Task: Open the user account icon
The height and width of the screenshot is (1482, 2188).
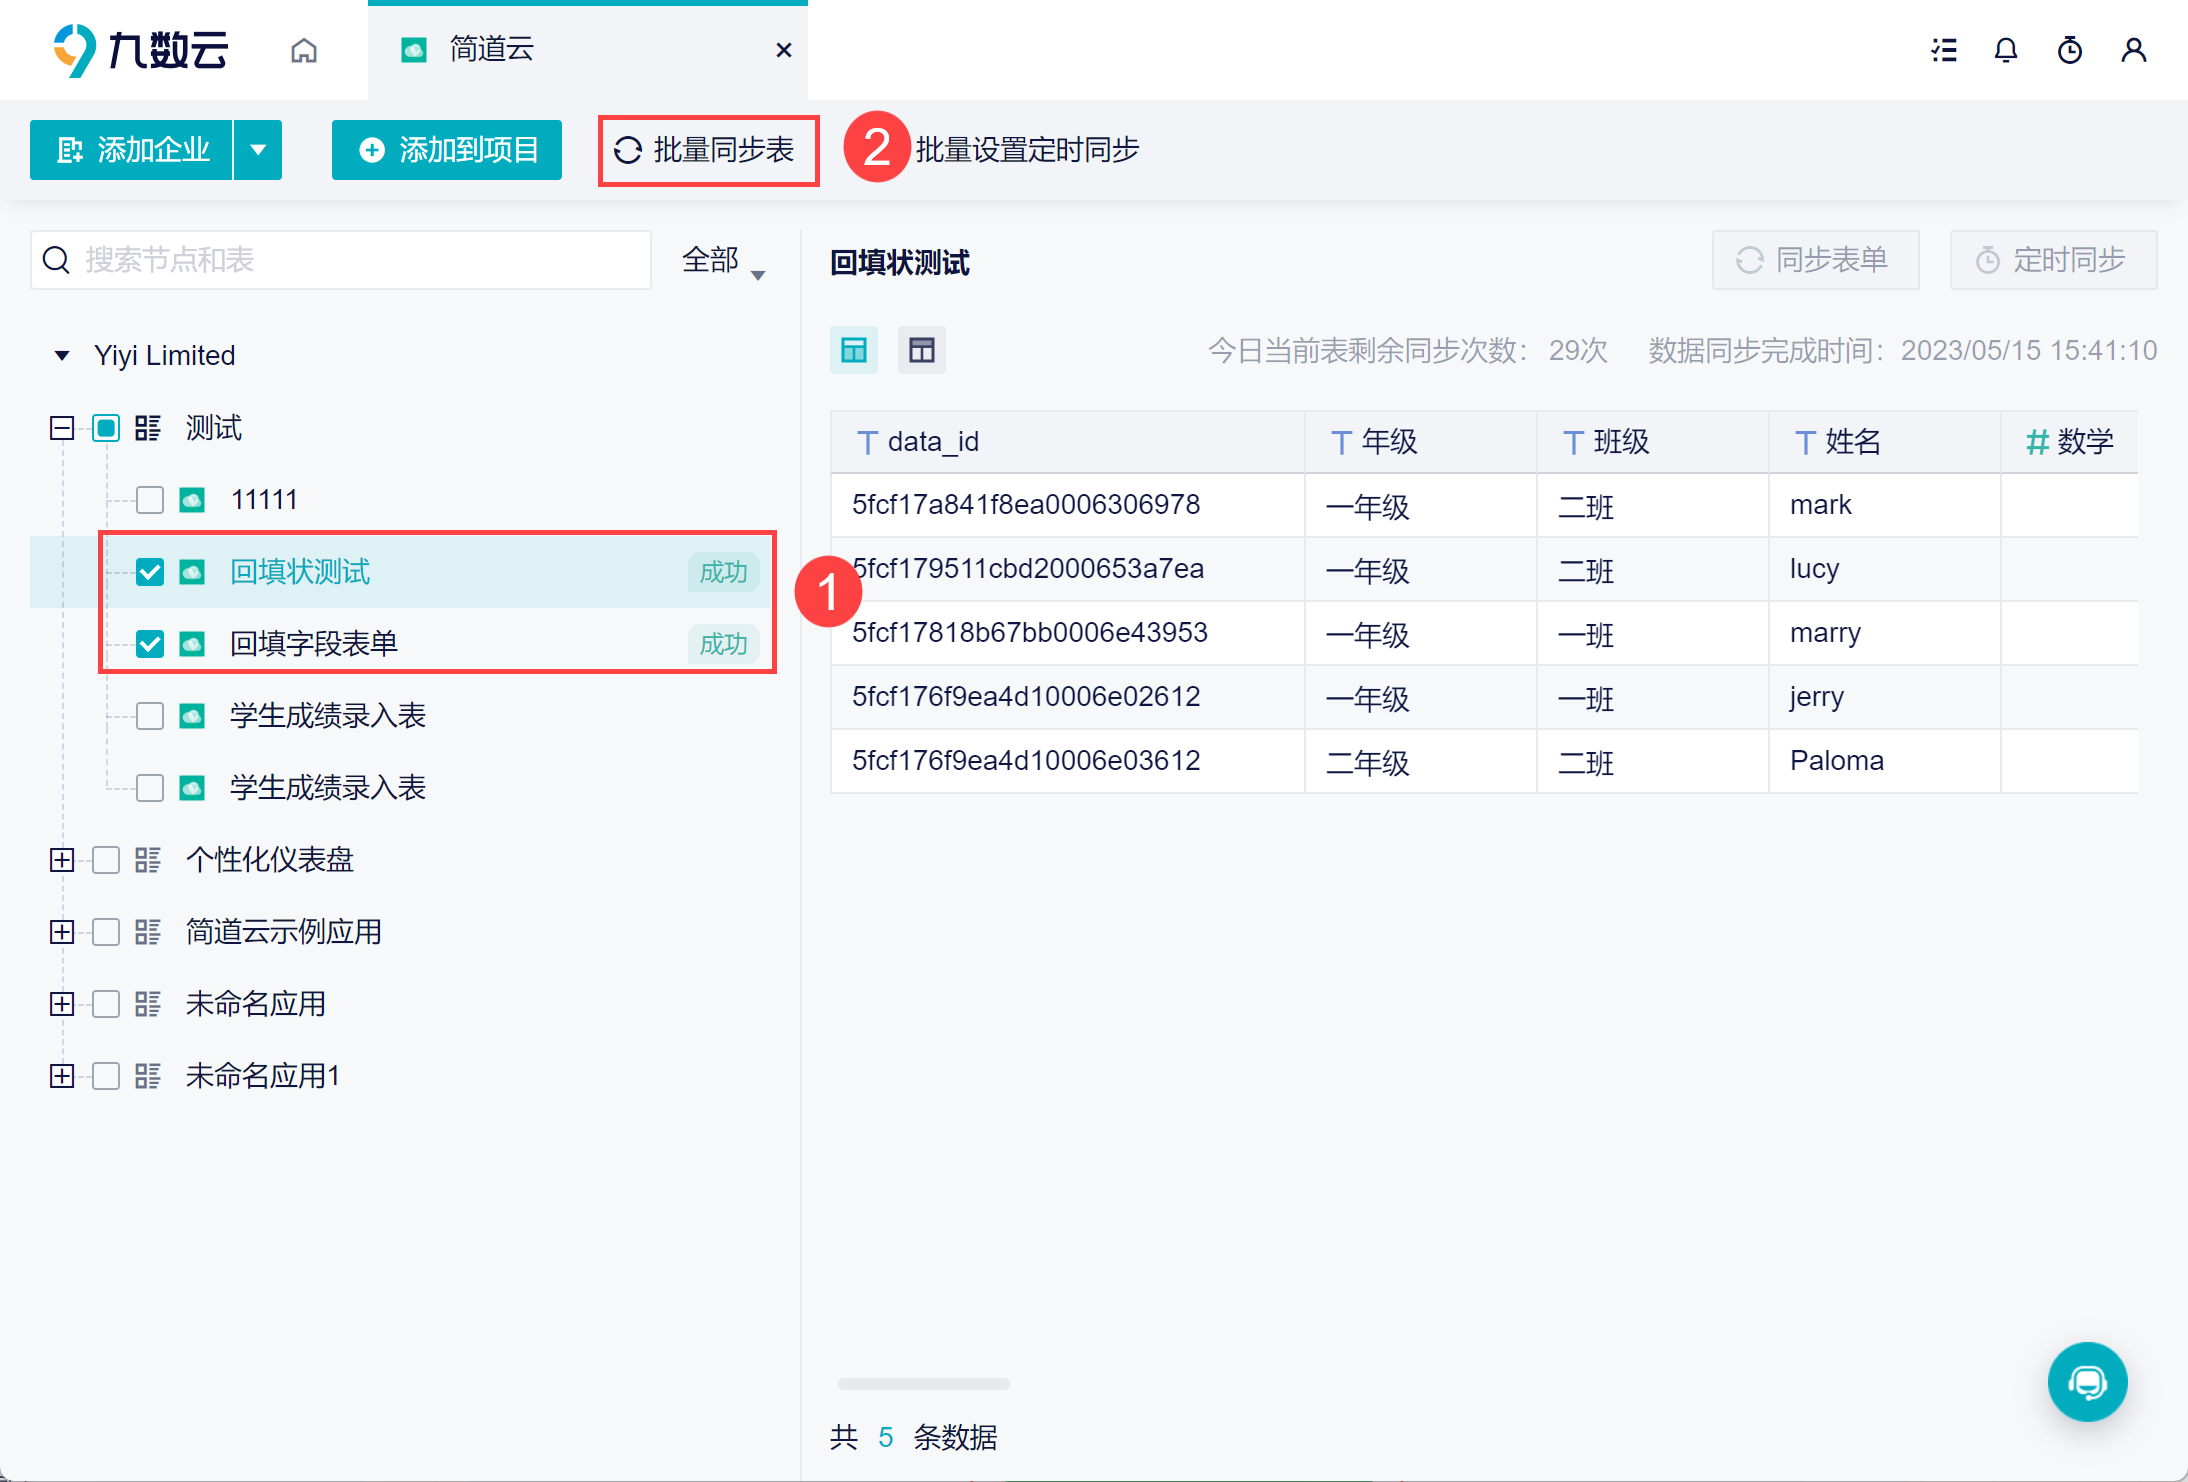Action: (x=2134, y=50)
